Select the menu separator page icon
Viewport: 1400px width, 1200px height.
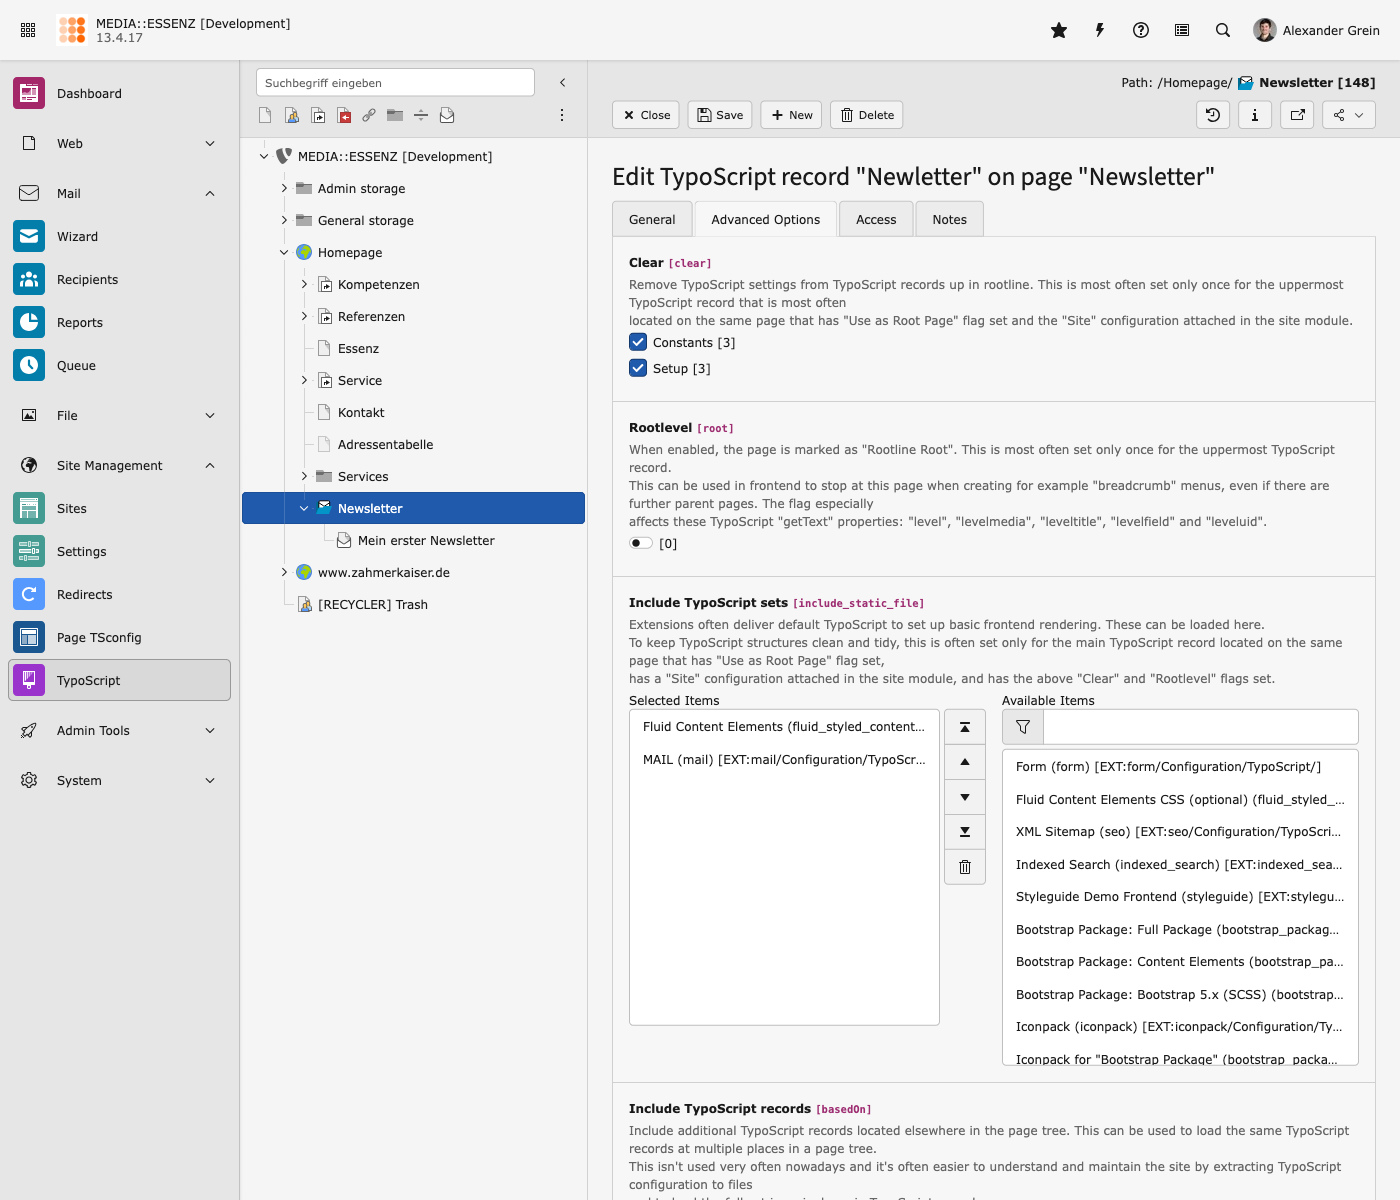click(x=421, y=115)
